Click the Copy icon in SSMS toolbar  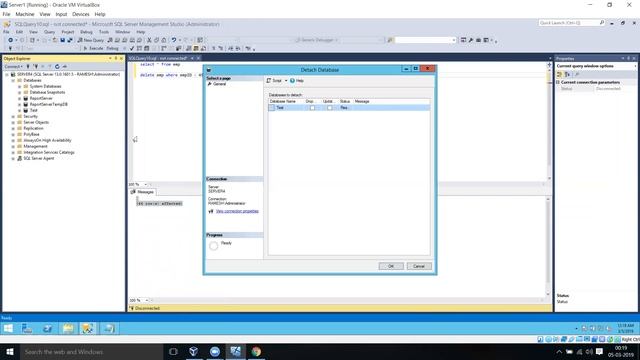tap(156, 40)
